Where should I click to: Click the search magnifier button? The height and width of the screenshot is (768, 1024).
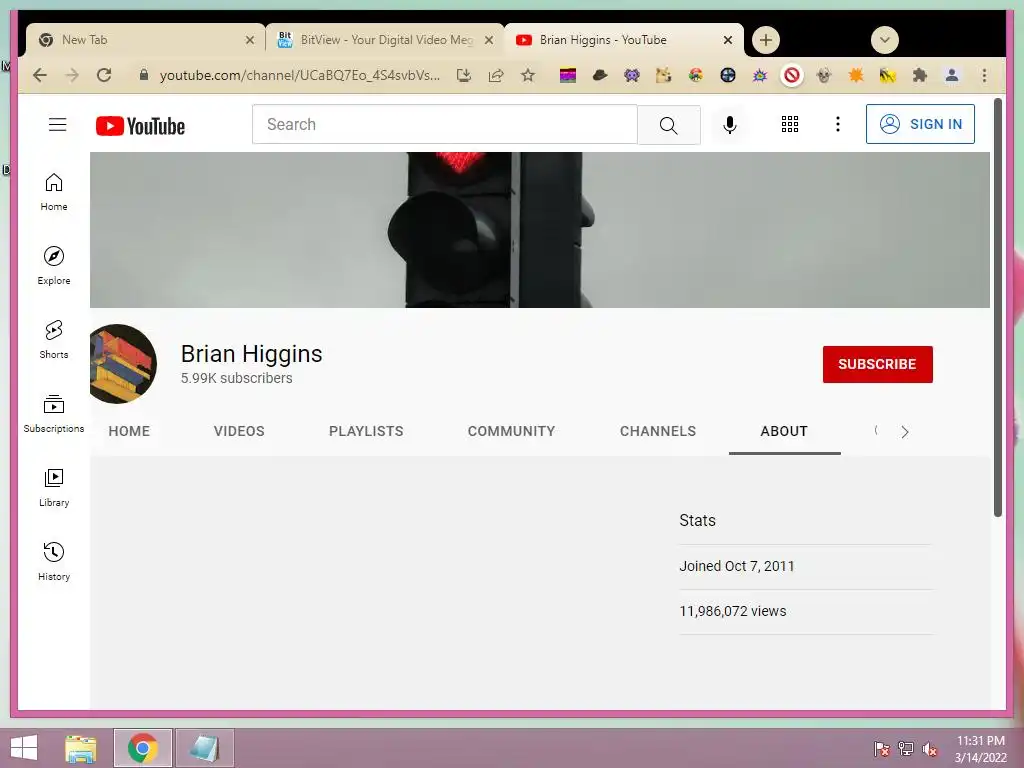point(669,125)
